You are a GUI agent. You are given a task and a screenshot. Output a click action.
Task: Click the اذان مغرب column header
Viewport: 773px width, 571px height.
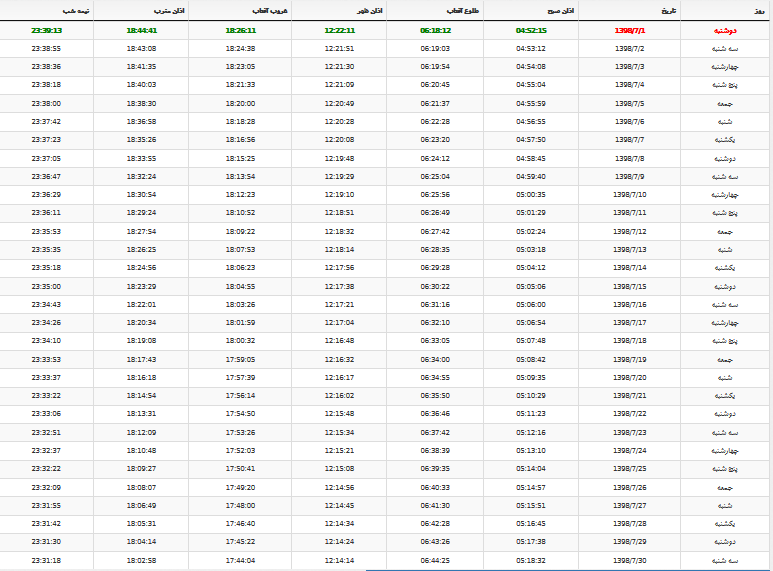click(169, 11)
